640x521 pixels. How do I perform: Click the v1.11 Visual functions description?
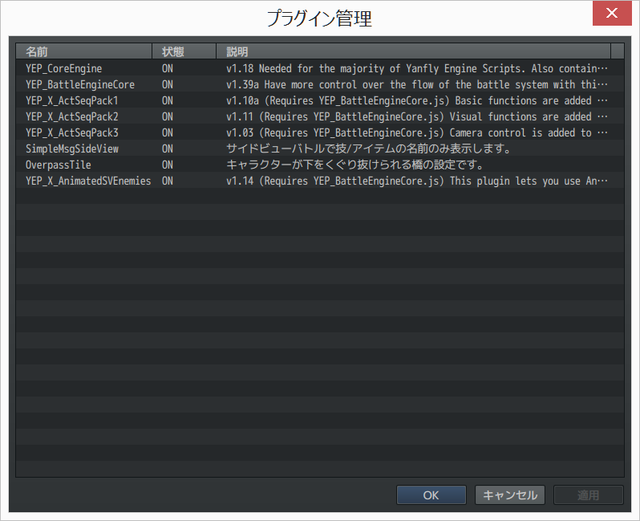tap(417, 116)
